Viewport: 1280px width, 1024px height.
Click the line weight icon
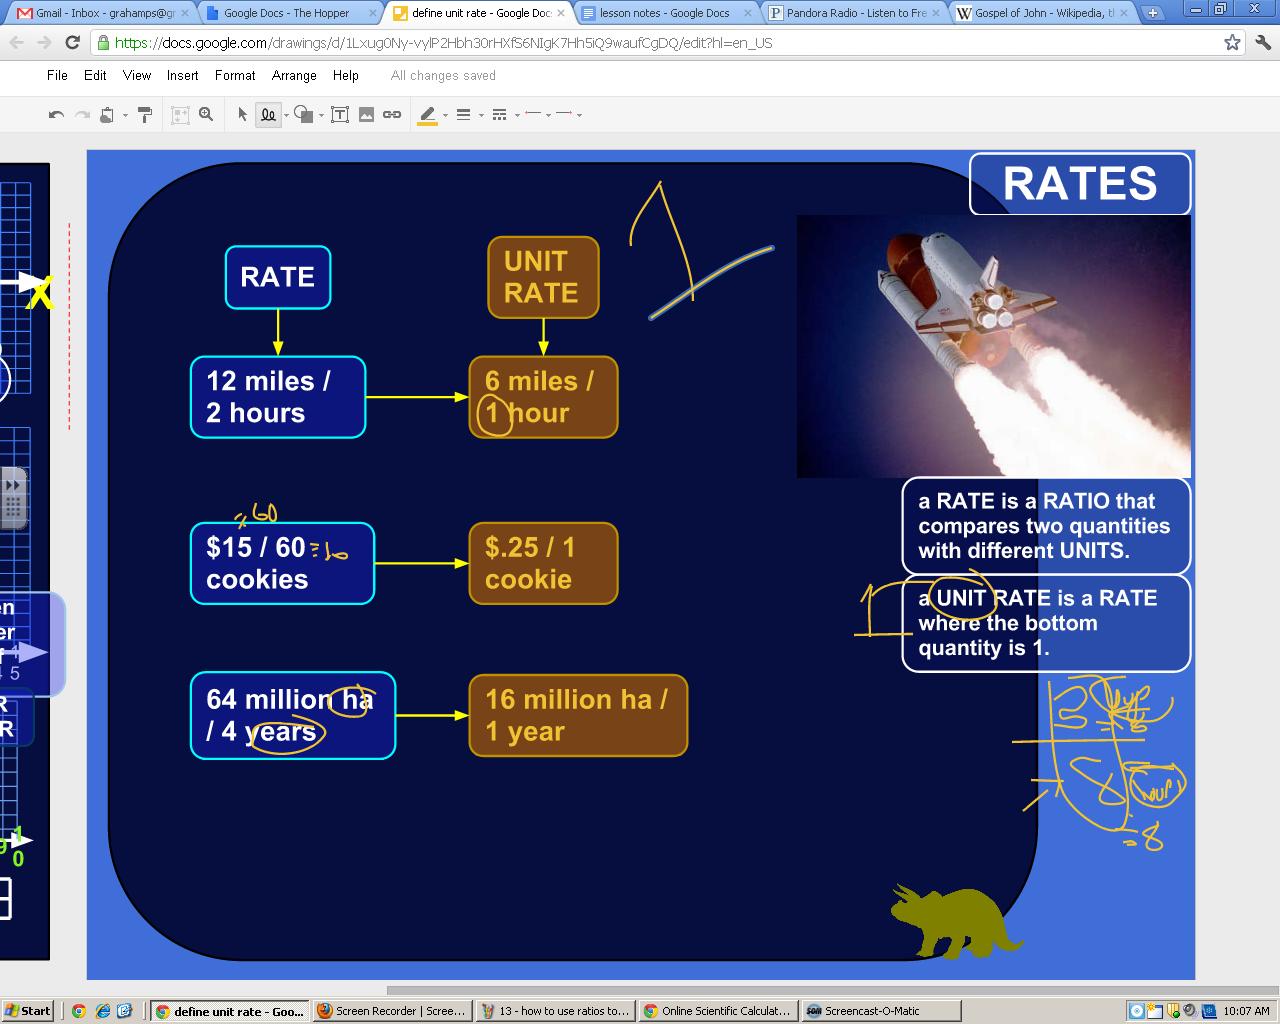463,115
